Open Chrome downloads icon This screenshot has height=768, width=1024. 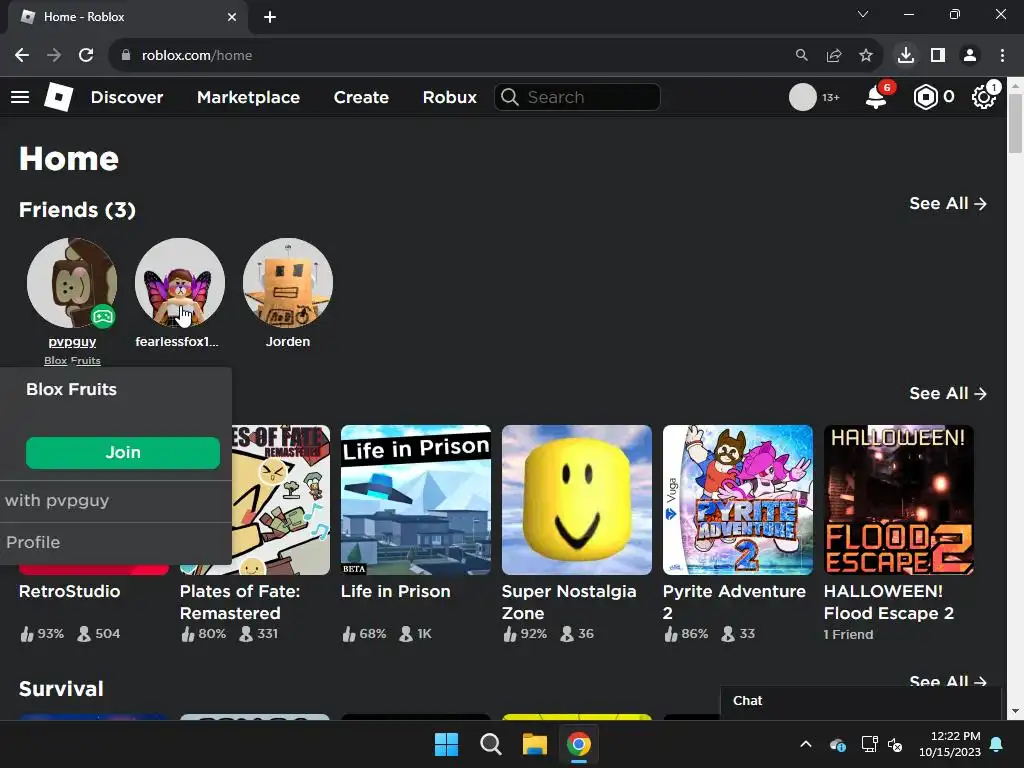[x=906, y=56]
